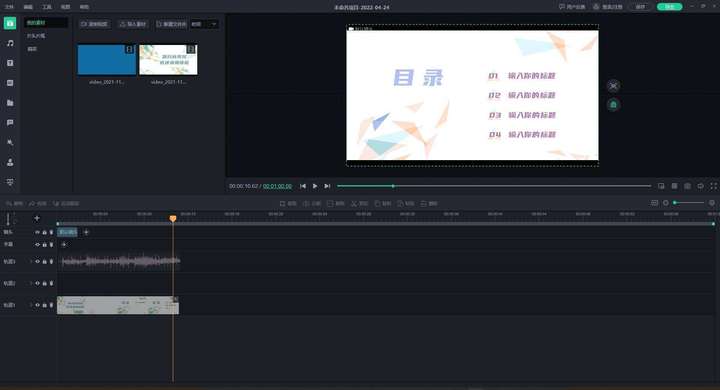
Task: Toggle visibility of the top timeline track
Action: (x=38, y=232)
